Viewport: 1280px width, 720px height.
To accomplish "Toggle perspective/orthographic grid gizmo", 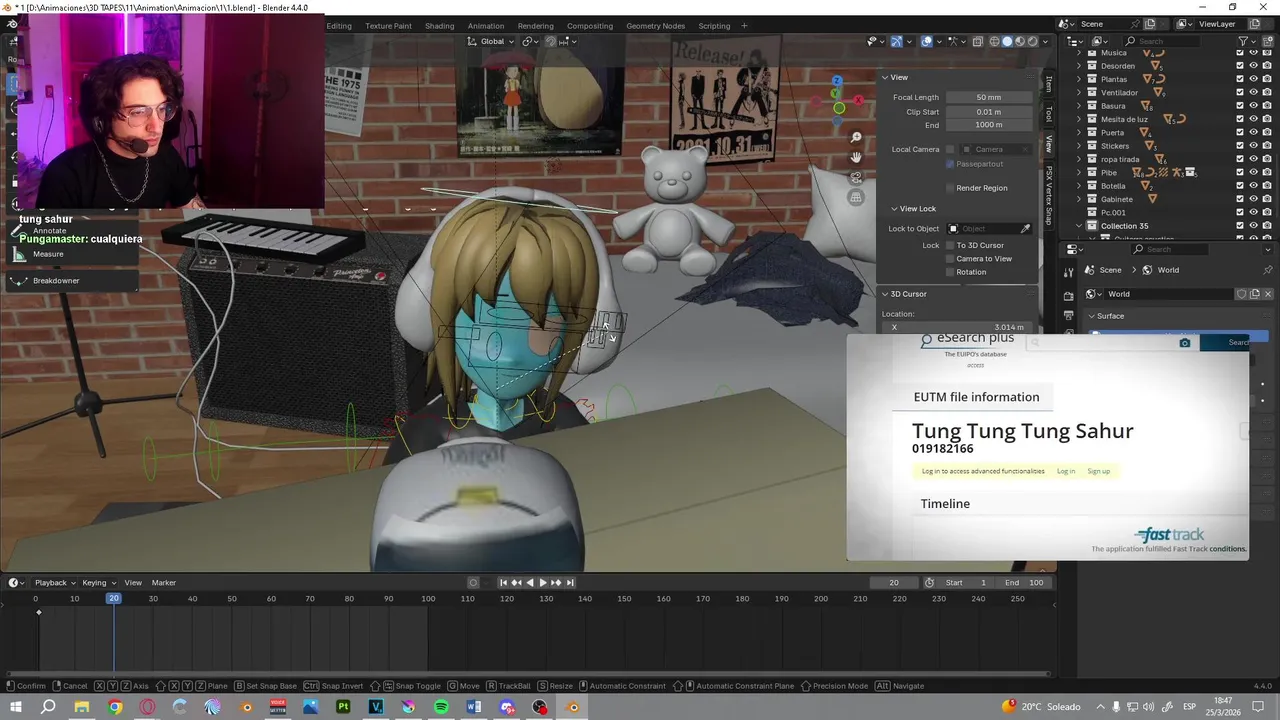I will (x=856, y=197).
